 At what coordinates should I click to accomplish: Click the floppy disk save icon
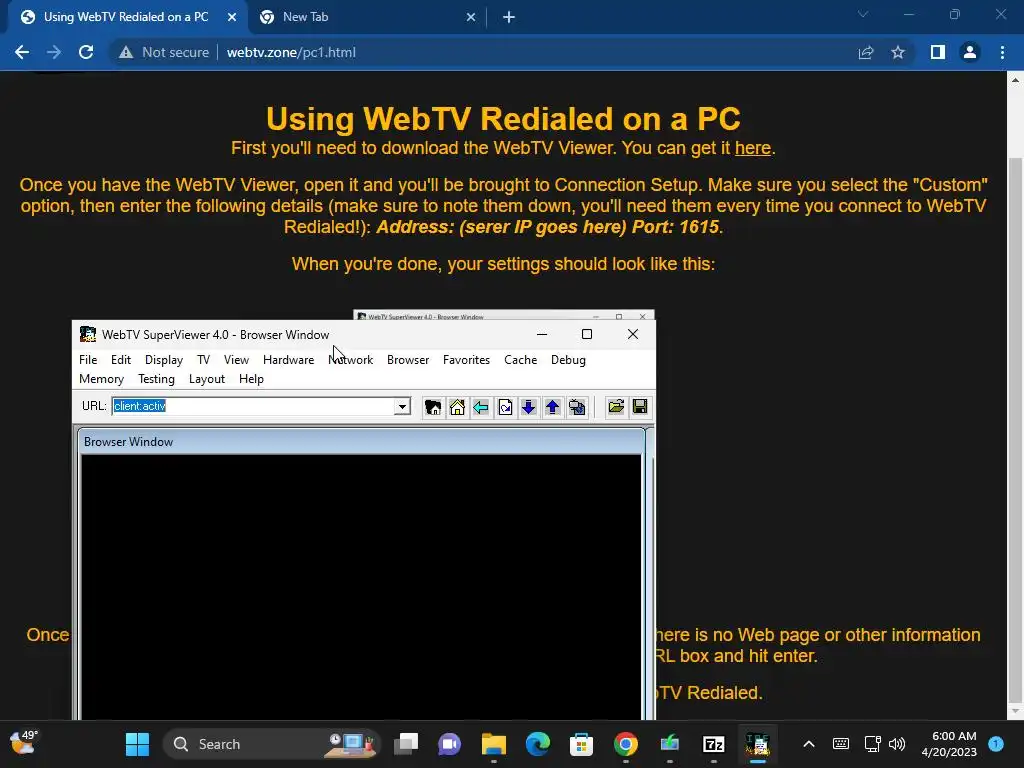[x=640, y=407]
